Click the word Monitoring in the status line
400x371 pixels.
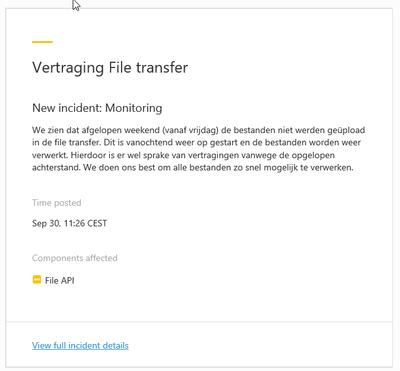click(x=134, y=108)
